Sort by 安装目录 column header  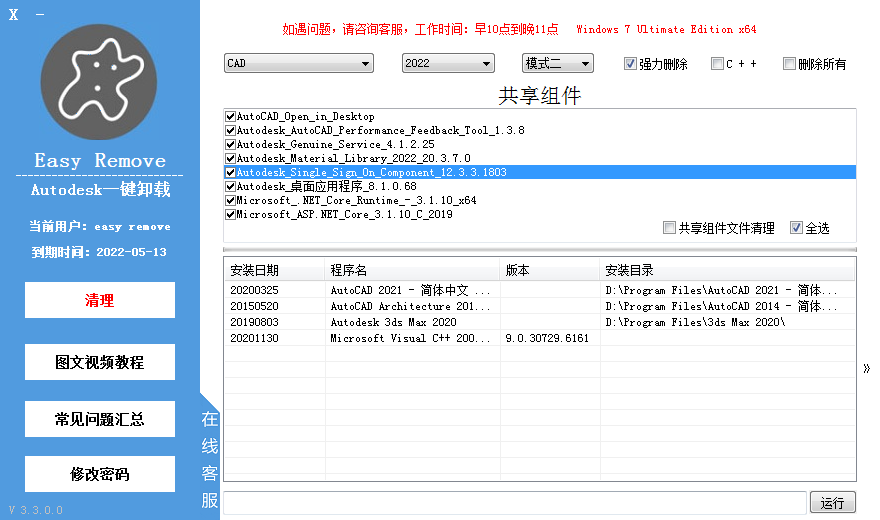point(727,270)
